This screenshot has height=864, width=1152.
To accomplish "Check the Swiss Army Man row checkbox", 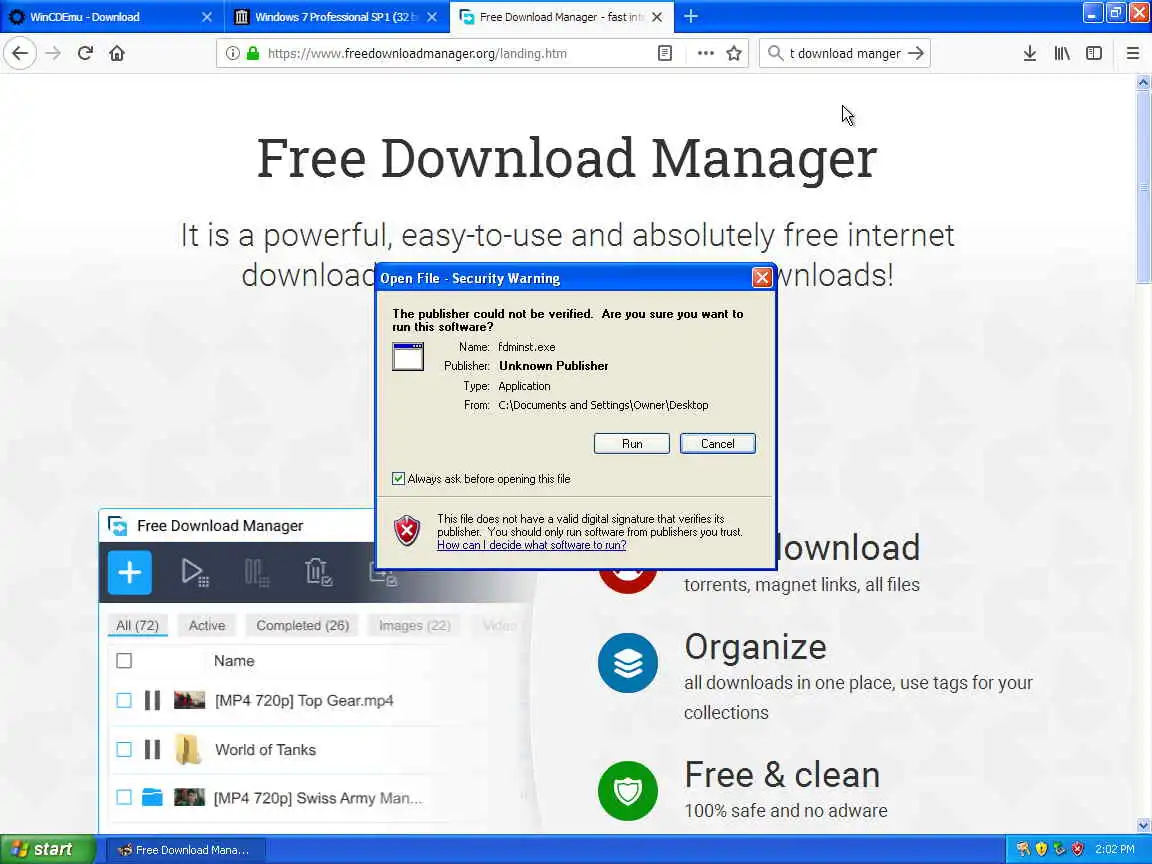I will point(124,797).
